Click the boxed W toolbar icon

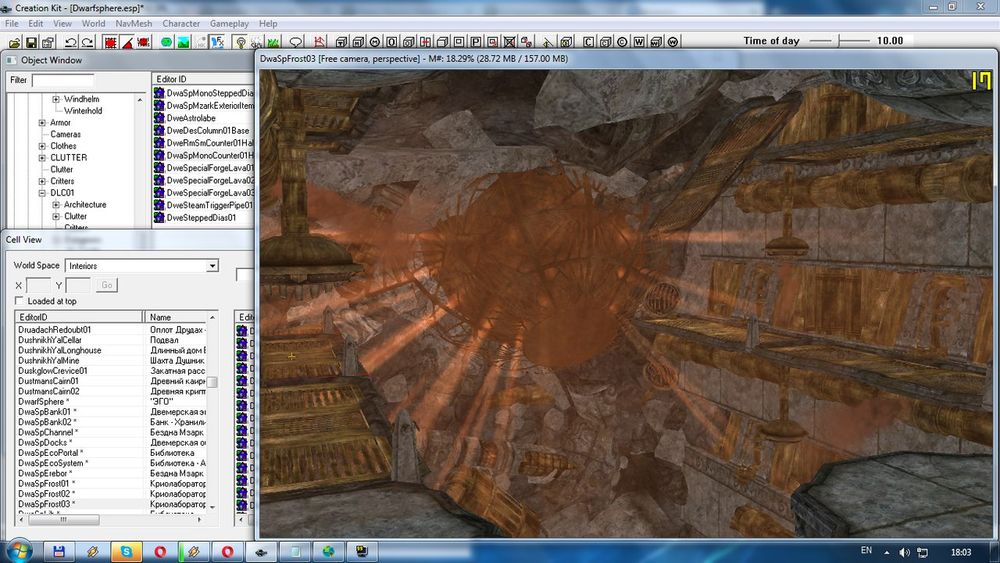pos(639,42)
